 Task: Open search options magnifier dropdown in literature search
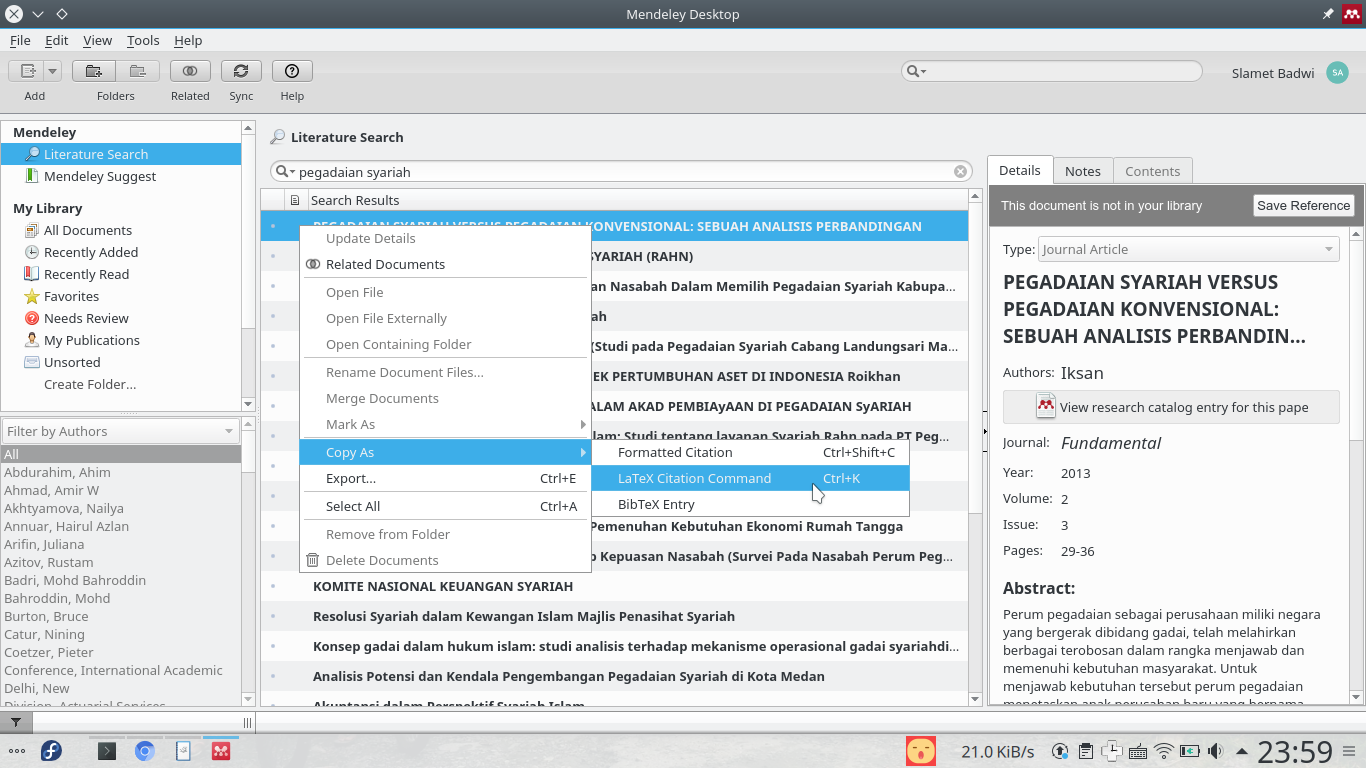285,172
